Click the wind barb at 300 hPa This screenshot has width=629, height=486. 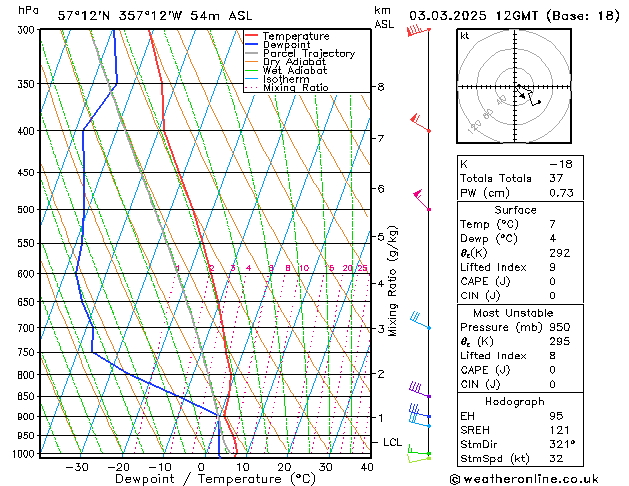(416, 32)
